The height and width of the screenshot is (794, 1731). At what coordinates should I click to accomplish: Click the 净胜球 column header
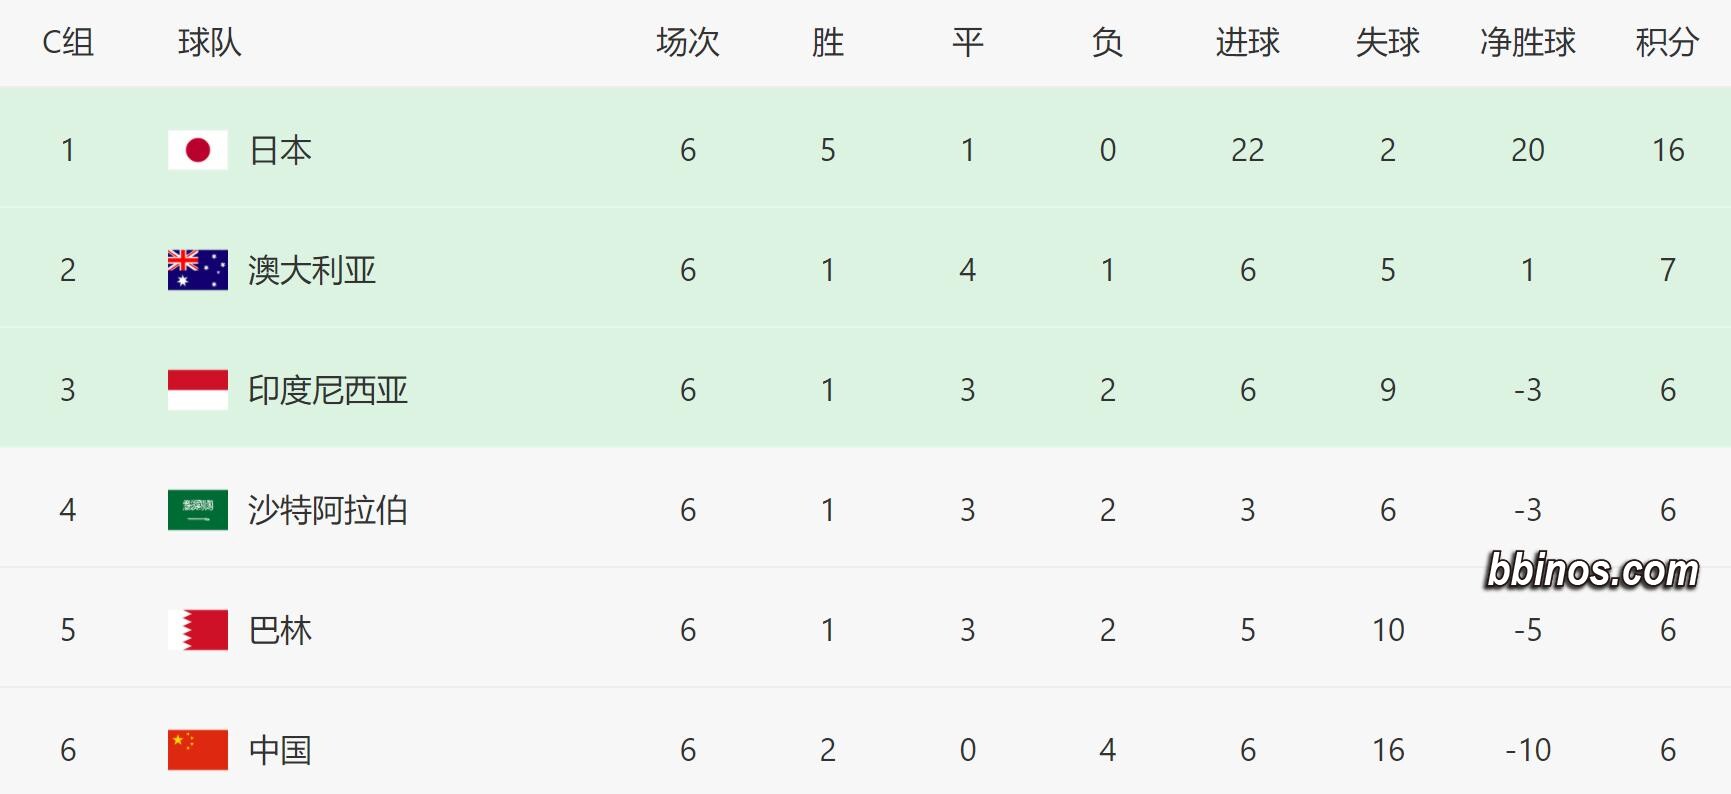click(x=1527, y=42)
